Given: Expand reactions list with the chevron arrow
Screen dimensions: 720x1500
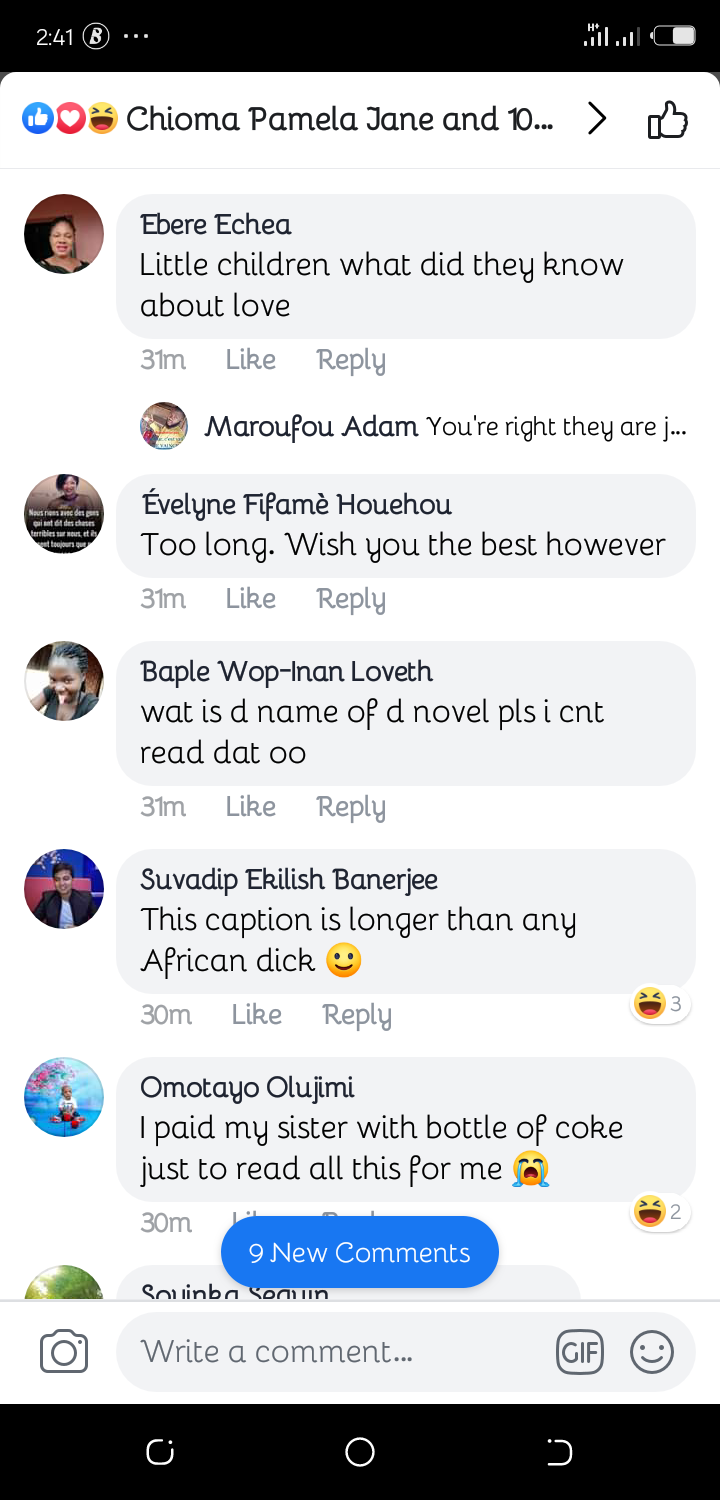Looking at the screenshot, I should 597,119.
